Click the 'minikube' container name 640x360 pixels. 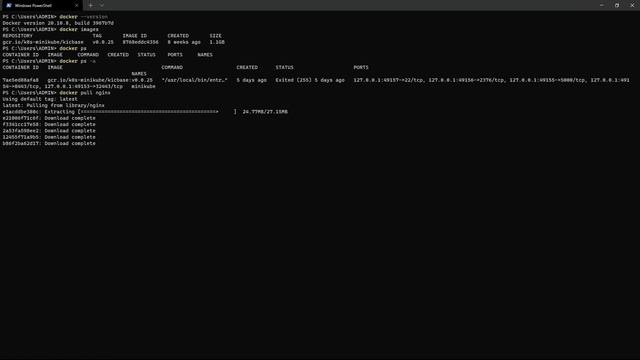coord(143,87)
